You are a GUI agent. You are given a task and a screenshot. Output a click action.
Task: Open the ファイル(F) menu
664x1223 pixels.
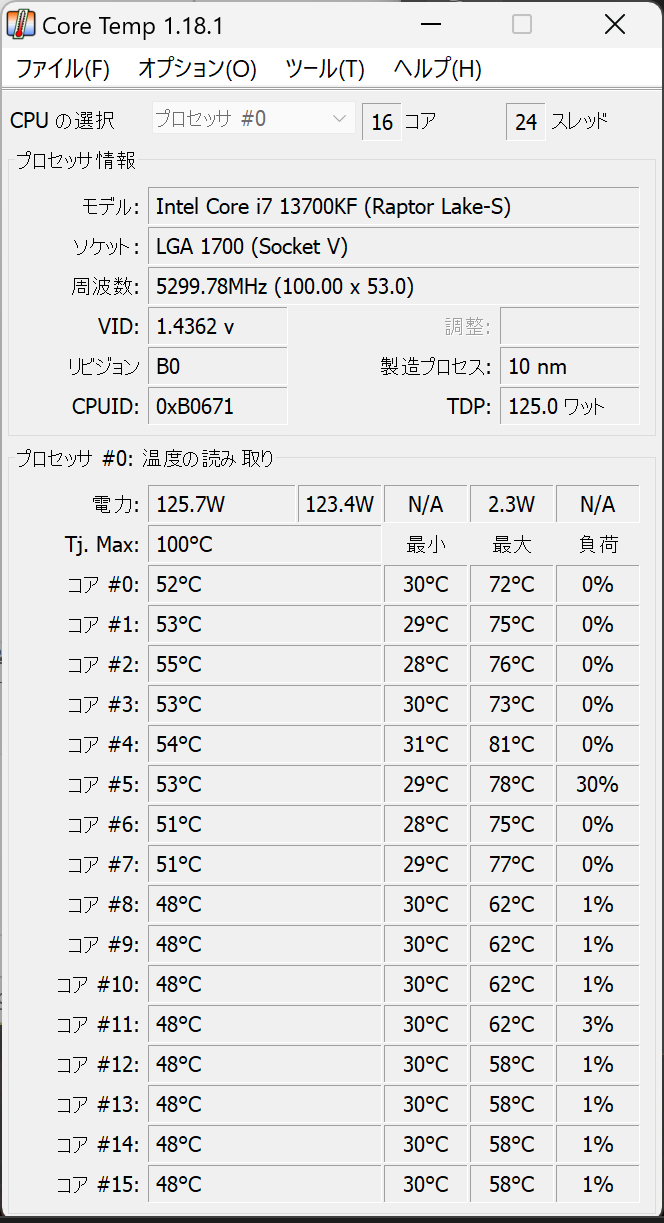[x=63, y=69]
